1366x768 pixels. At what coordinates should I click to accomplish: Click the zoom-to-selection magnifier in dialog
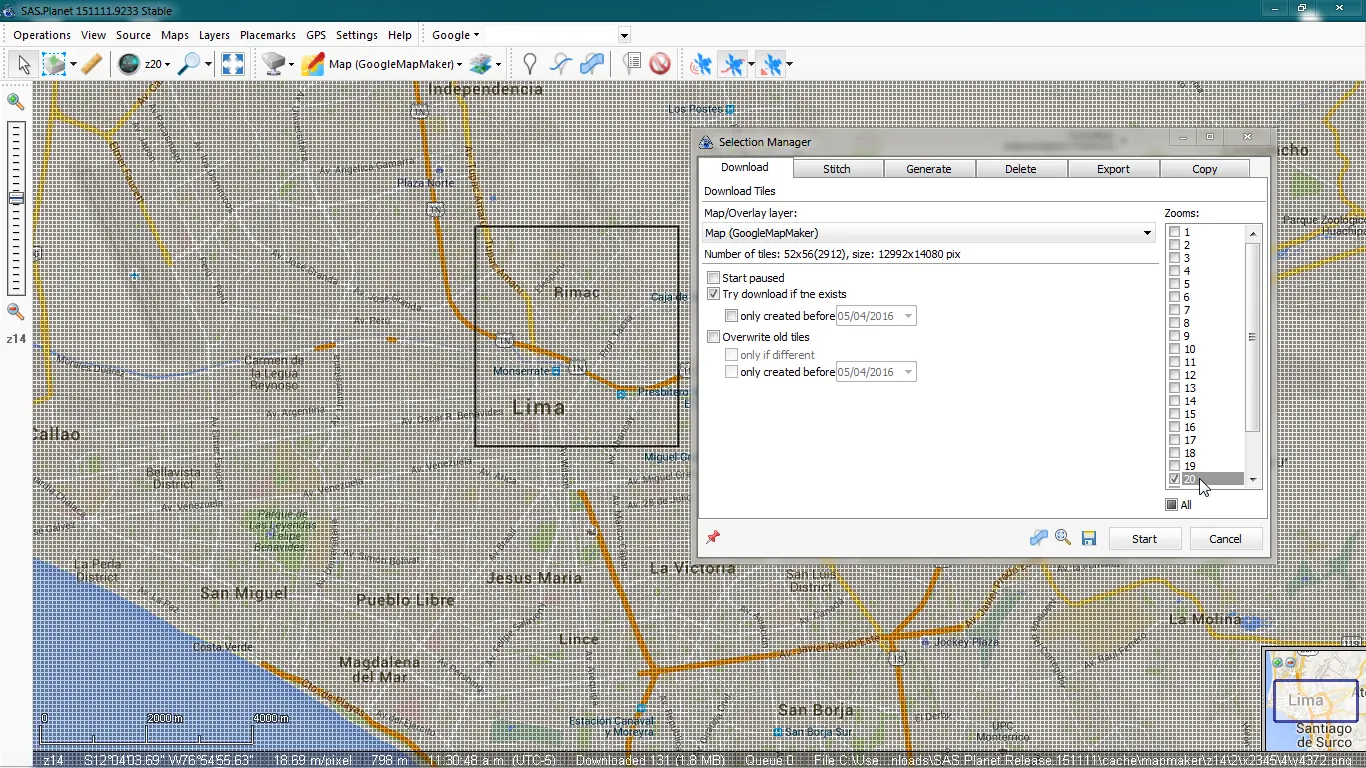click(1063, 538)
